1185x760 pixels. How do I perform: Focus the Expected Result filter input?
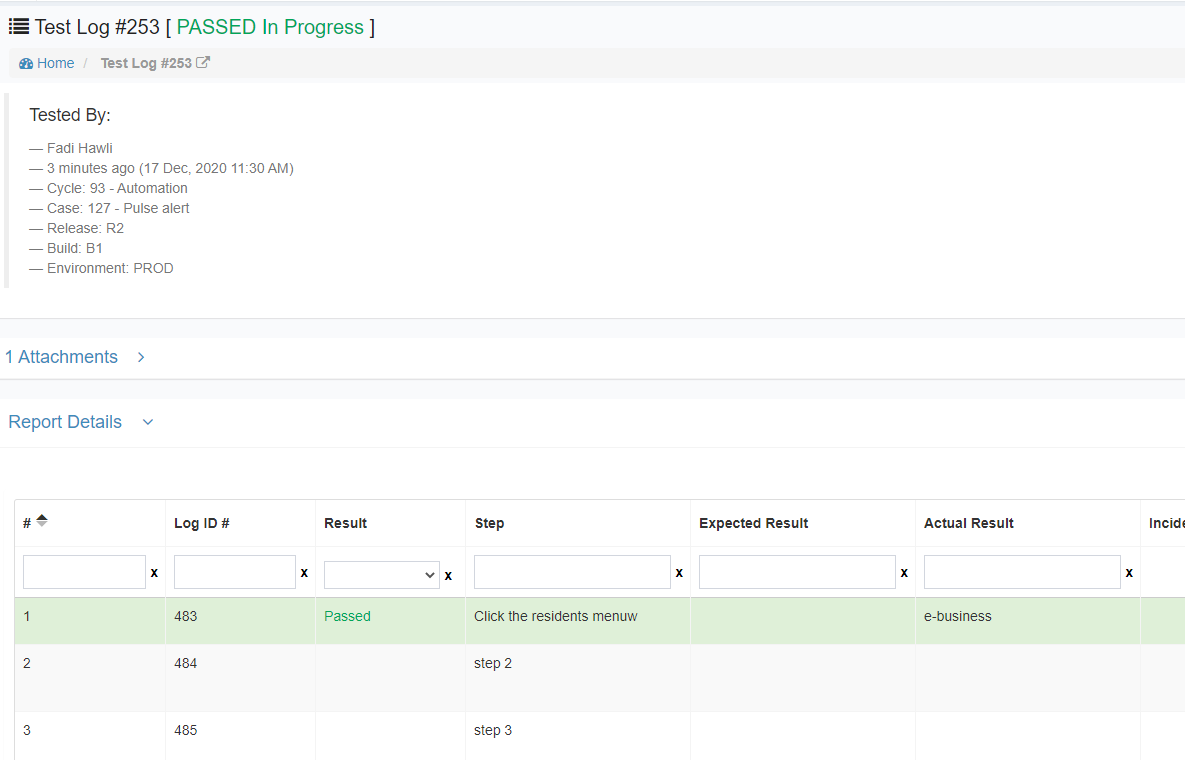click(797, 572)
